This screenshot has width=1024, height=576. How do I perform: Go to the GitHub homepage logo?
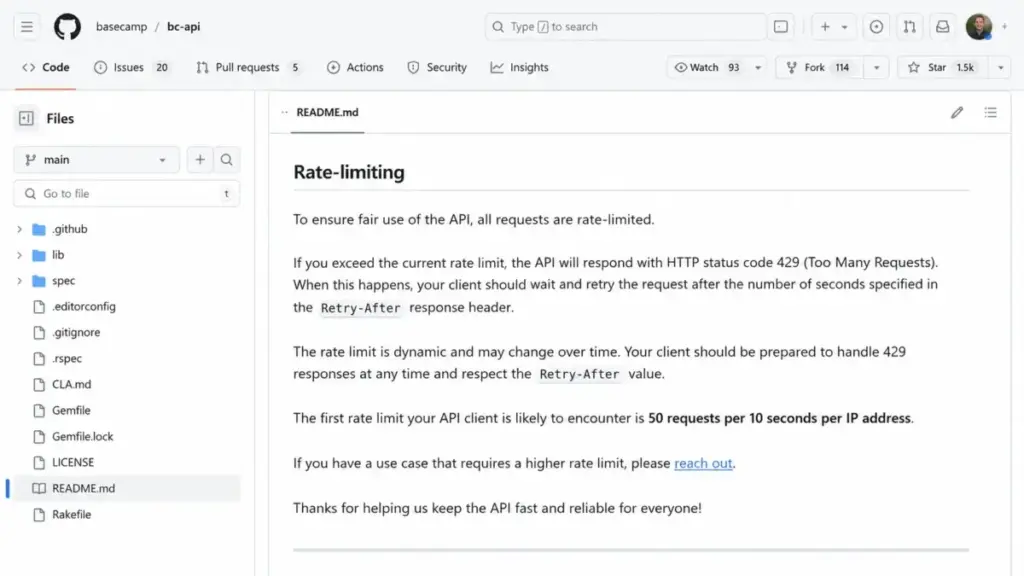coord(67,27)
